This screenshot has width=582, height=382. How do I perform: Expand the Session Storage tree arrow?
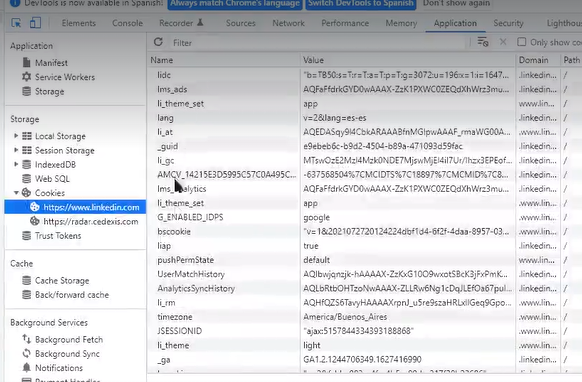(16, 150)
